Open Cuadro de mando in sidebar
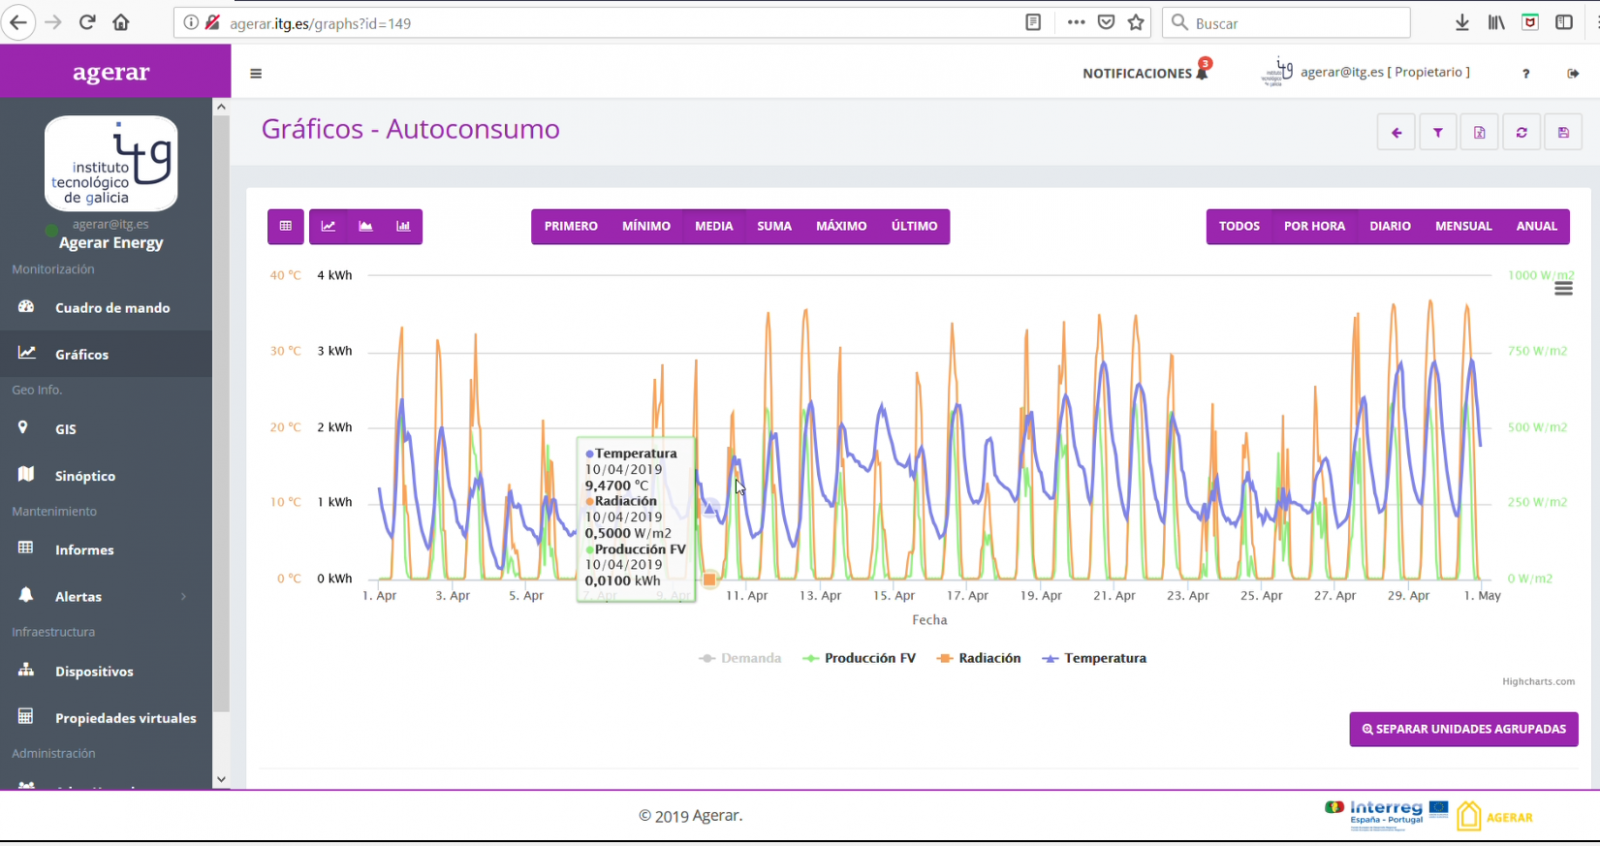 pos(112,308)
